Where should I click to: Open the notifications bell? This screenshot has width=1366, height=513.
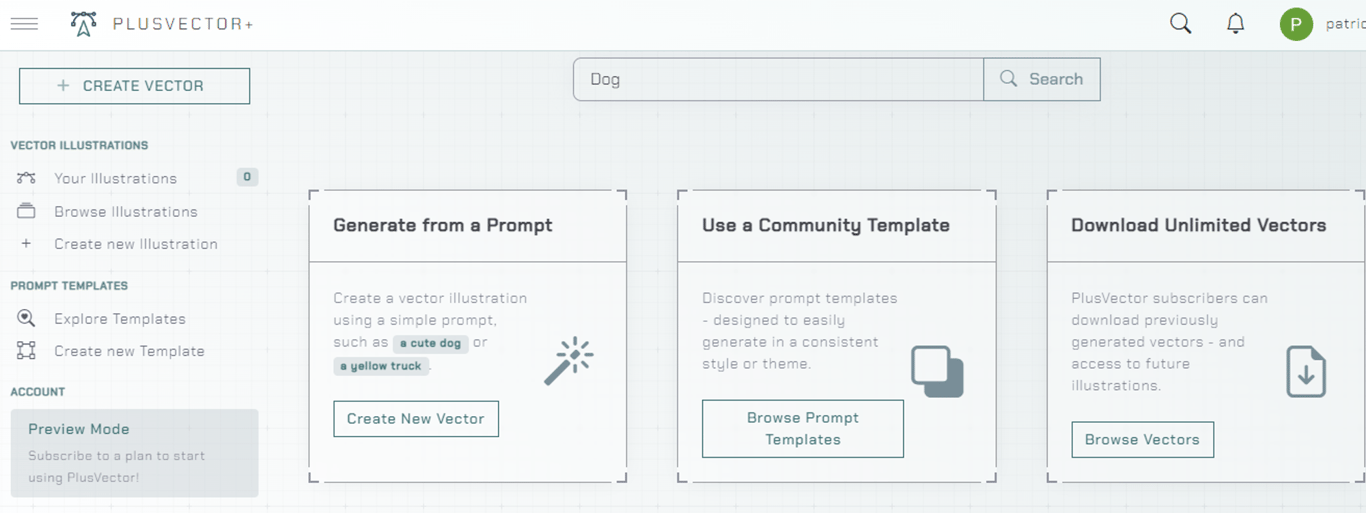click(1236, 23)
